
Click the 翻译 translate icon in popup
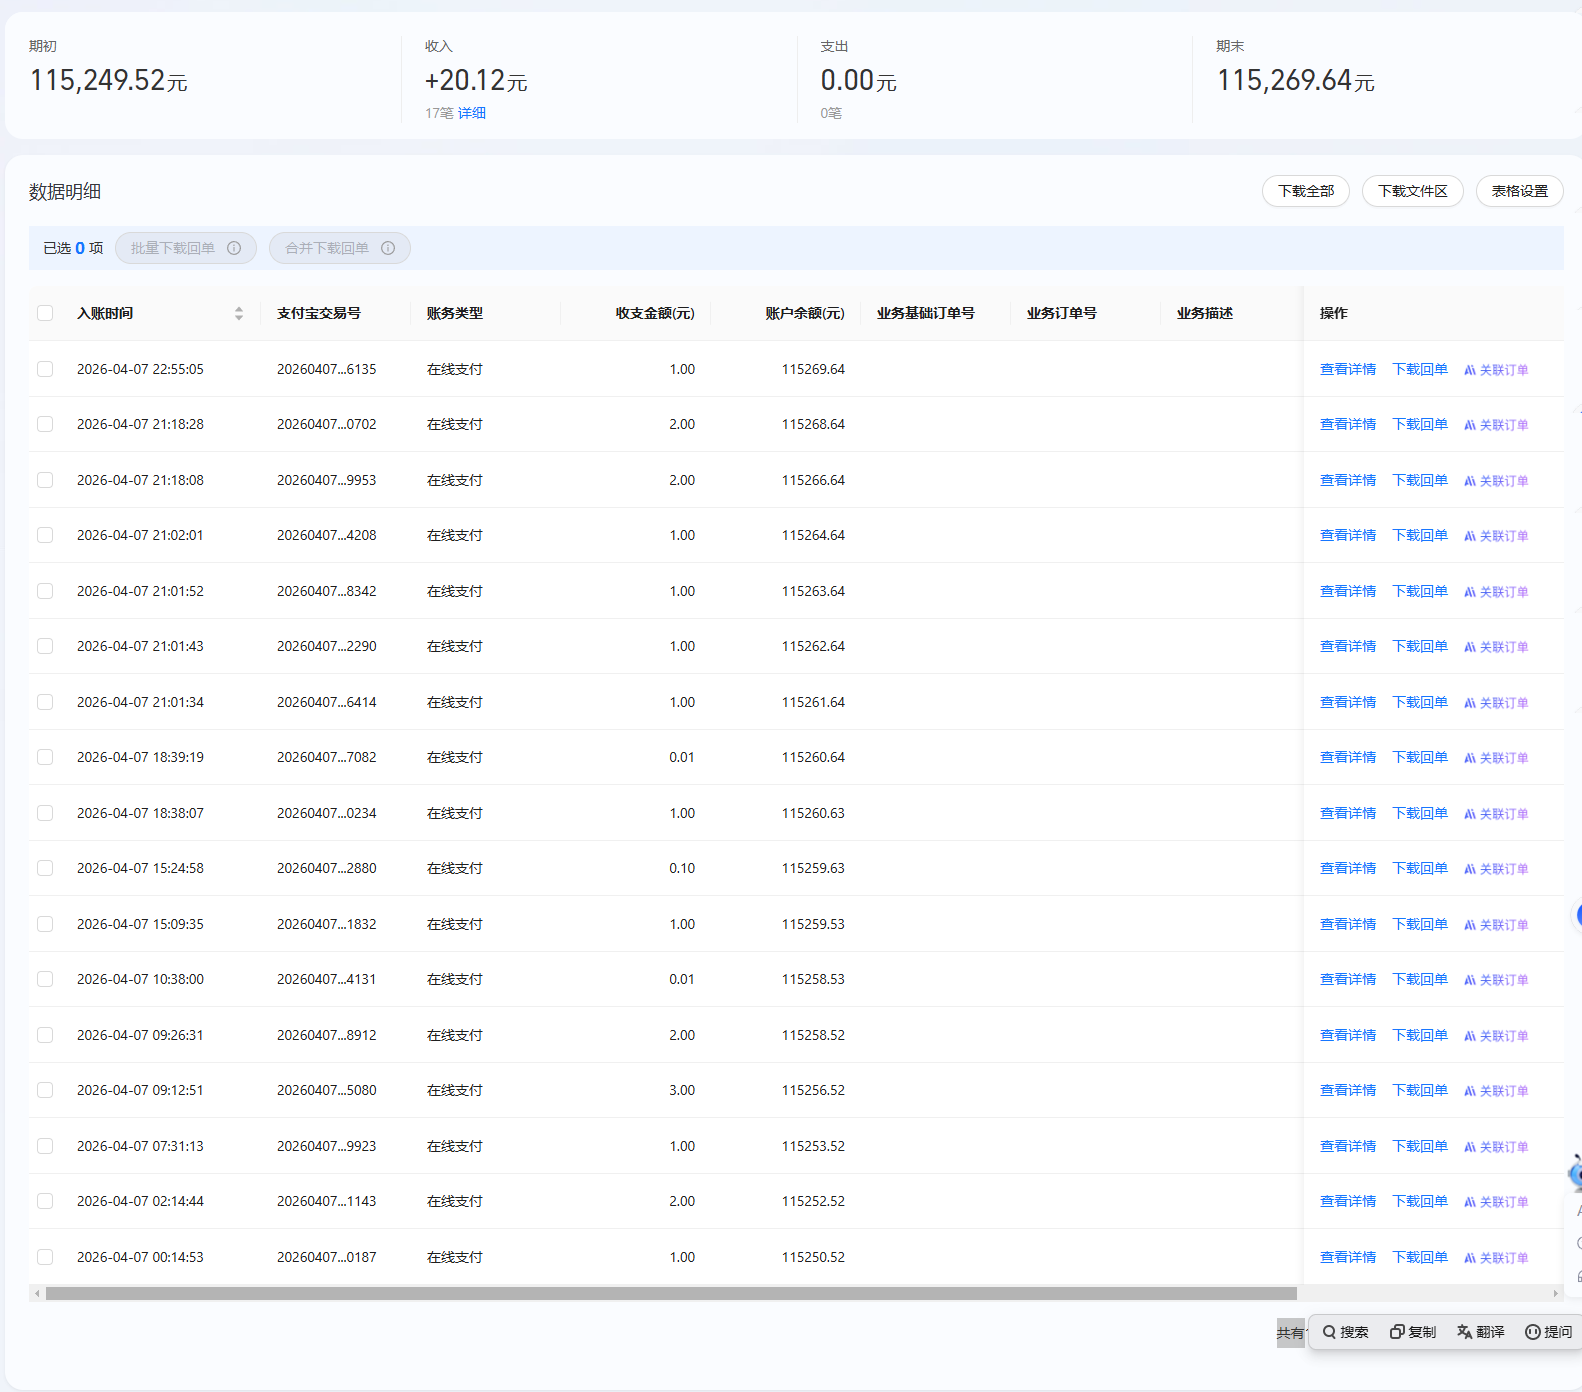point(1464,1332)
